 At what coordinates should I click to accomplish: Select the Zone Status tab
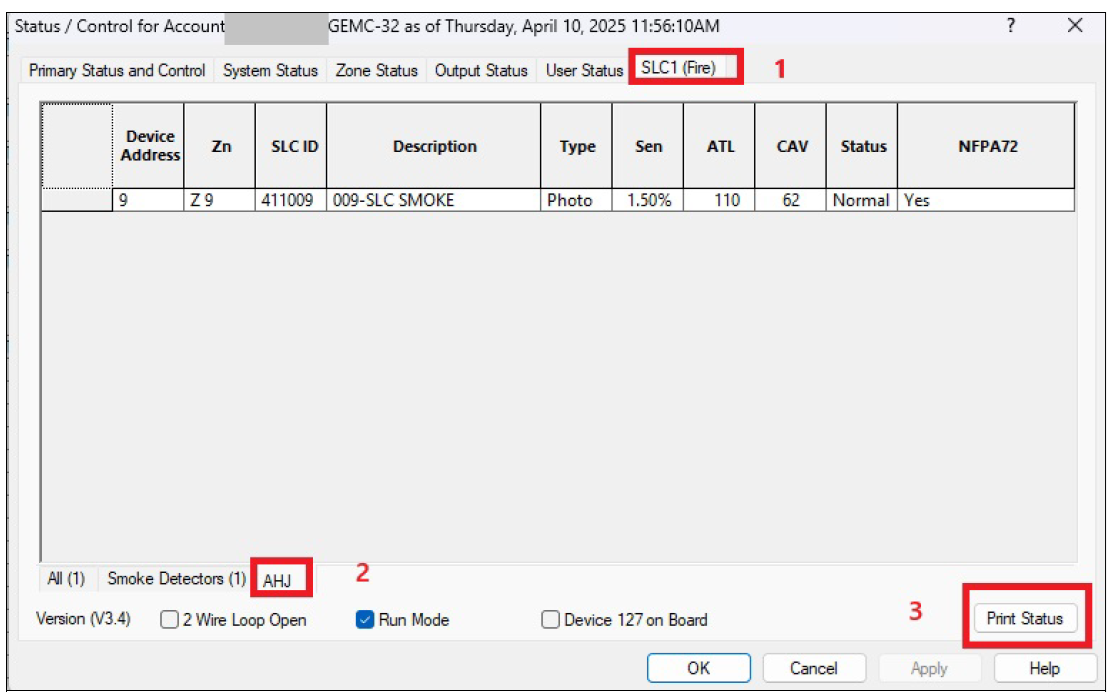pyautogui.click(x=376, y=71)
